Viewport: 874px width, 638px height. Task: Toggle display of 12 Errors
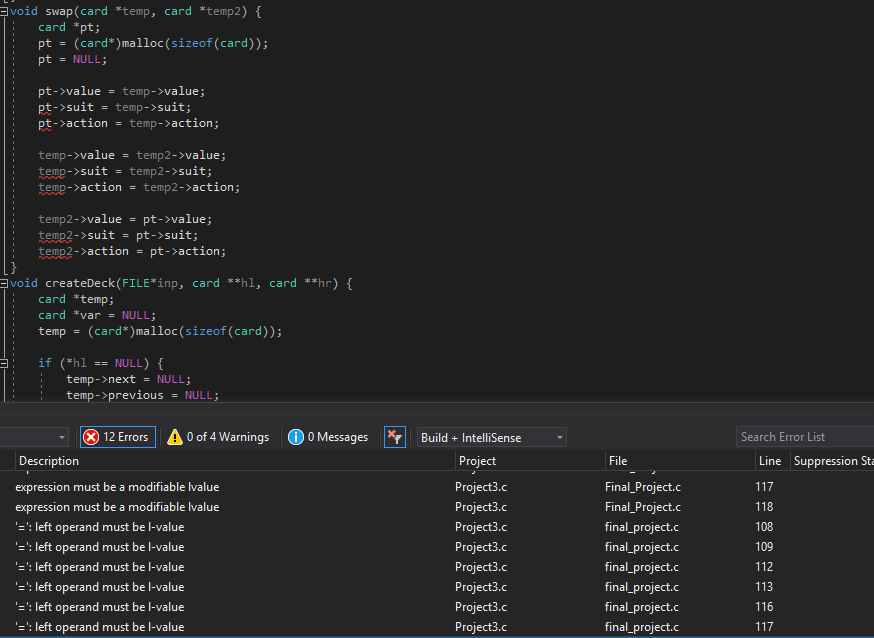[x=117, y=437]
